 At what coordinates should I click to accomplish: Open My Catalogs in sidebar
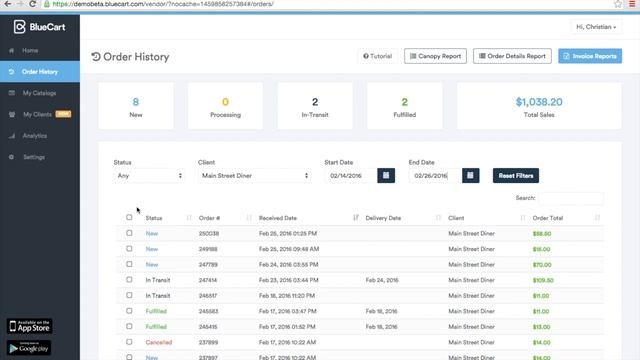(x=40, y=93)
